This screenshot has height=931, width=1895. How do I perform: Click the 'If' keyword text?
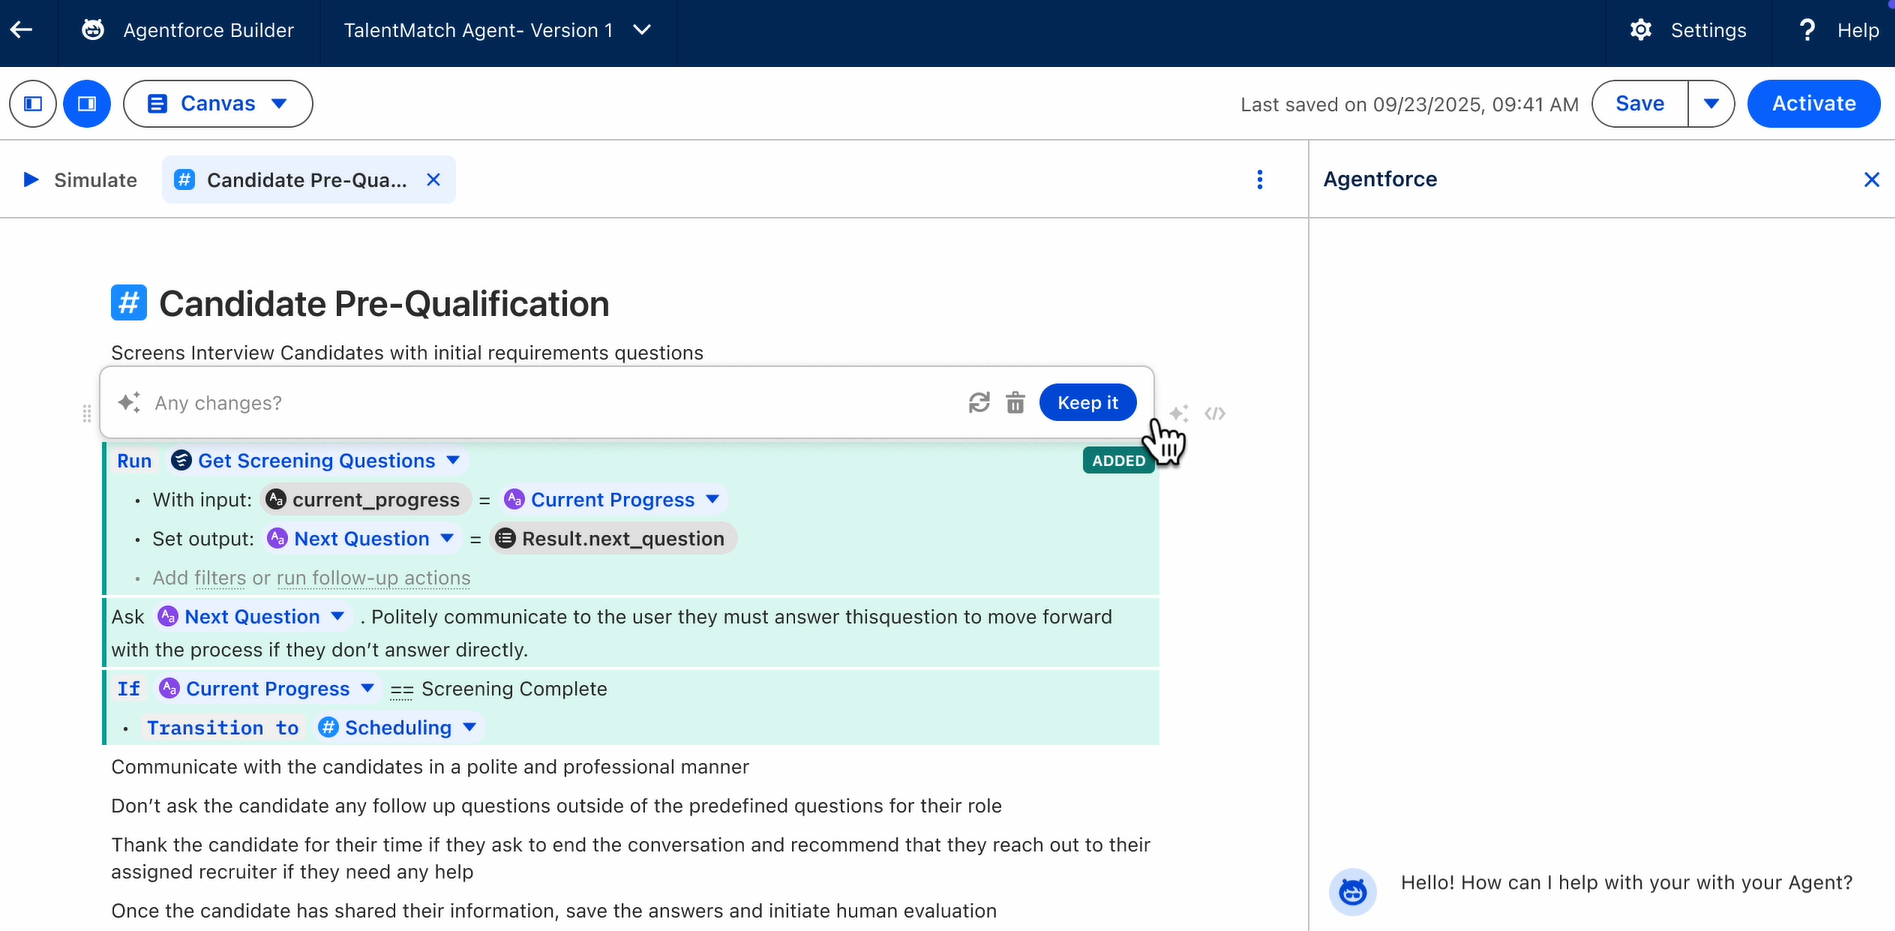coord(129,689)
